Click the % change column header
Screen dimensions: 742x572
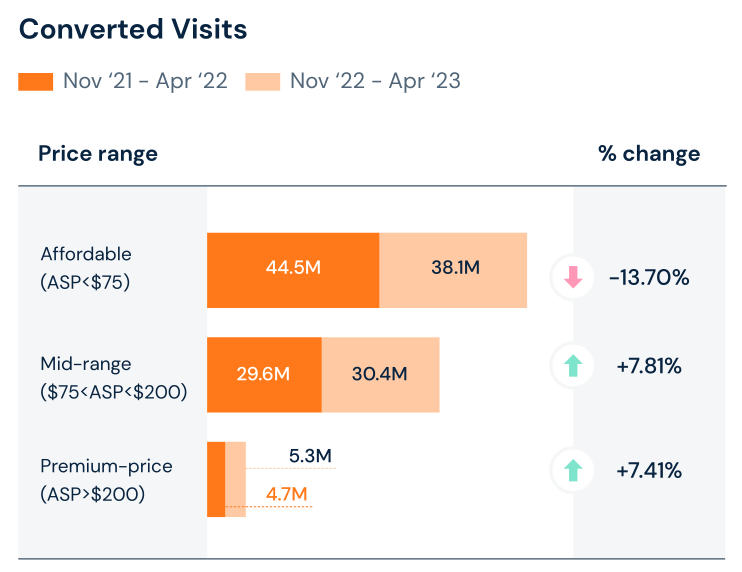coord(649,154)
